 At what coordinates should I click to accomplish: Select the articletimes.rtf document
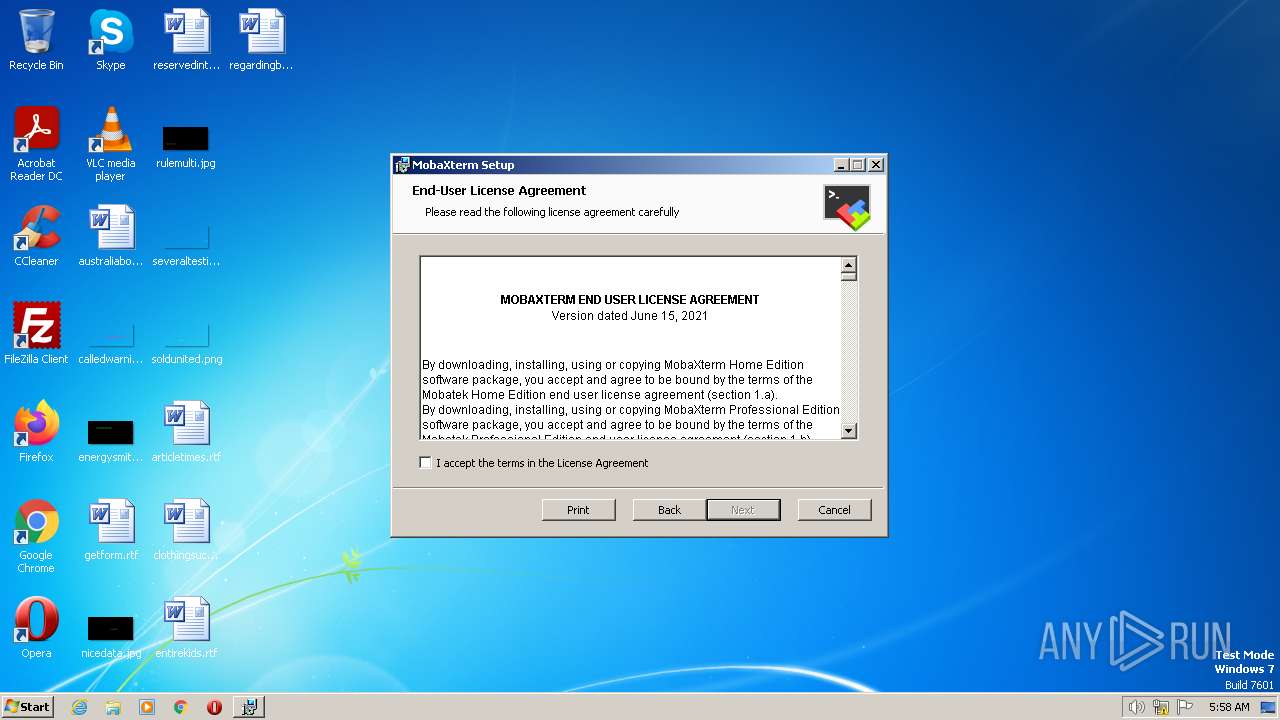pos(186,432)
